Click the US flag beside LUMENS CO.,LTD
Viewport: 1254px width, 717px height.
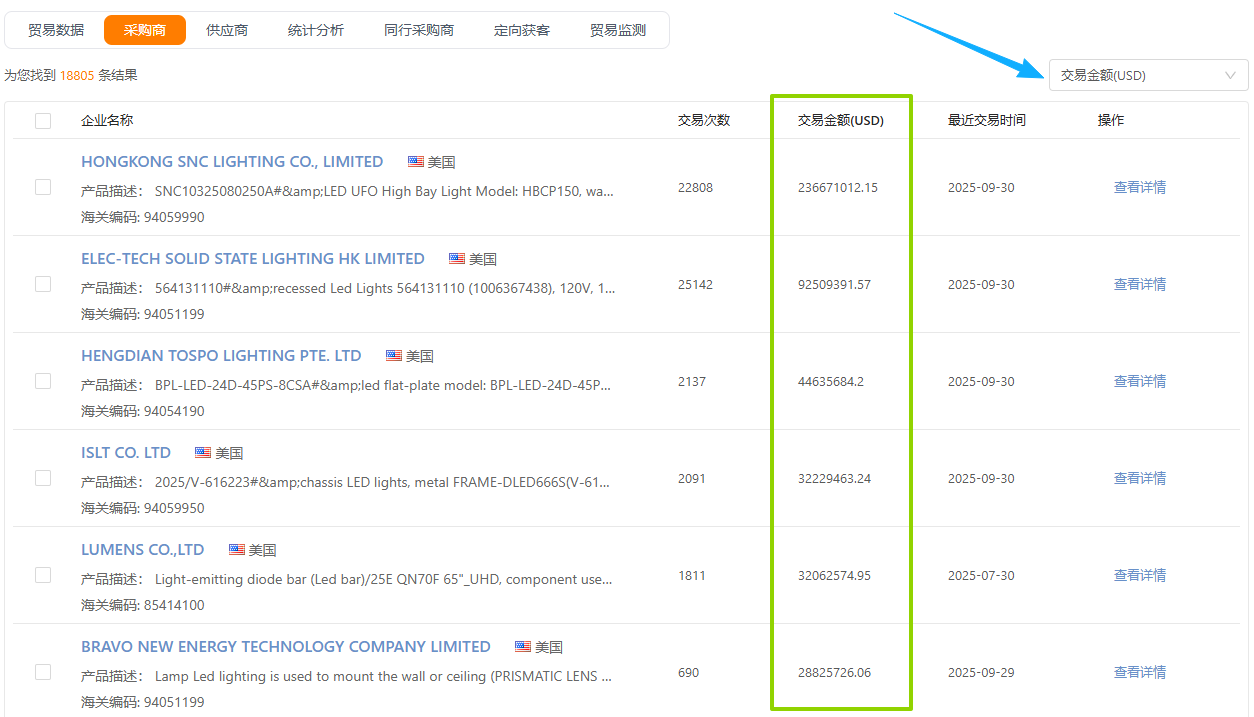(x=237, y=550)
